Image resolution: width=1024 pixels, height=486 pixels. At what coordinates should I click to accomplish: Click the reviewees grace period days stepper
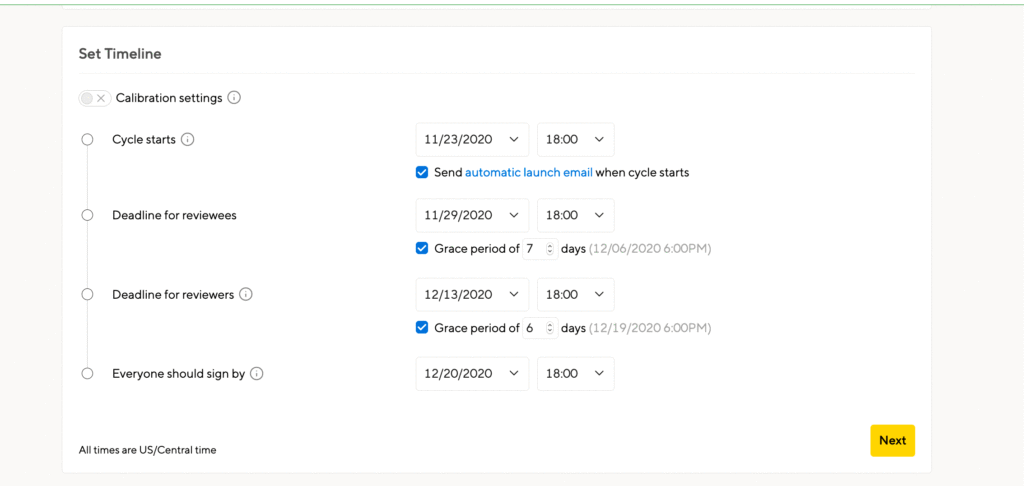pos(549,249)
